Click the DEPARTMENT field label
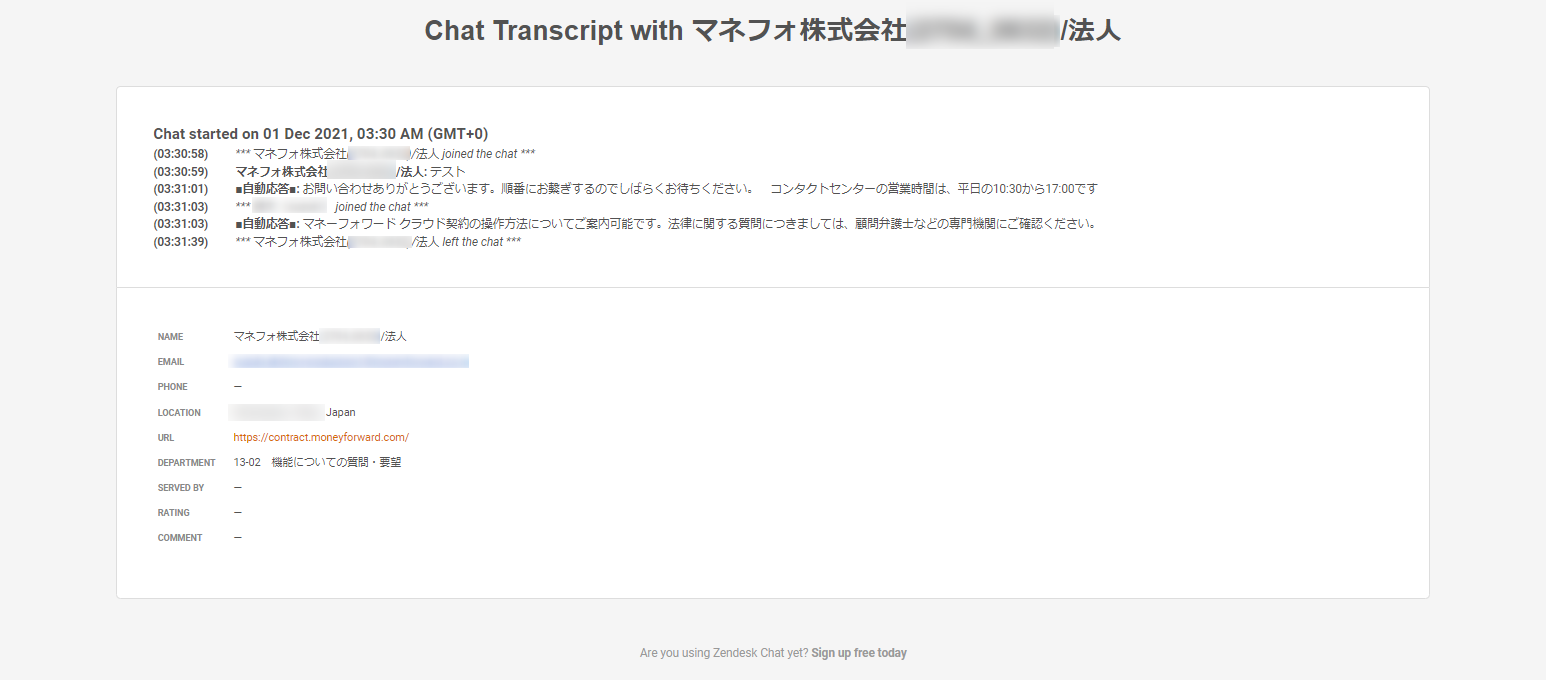 point(187,463)
